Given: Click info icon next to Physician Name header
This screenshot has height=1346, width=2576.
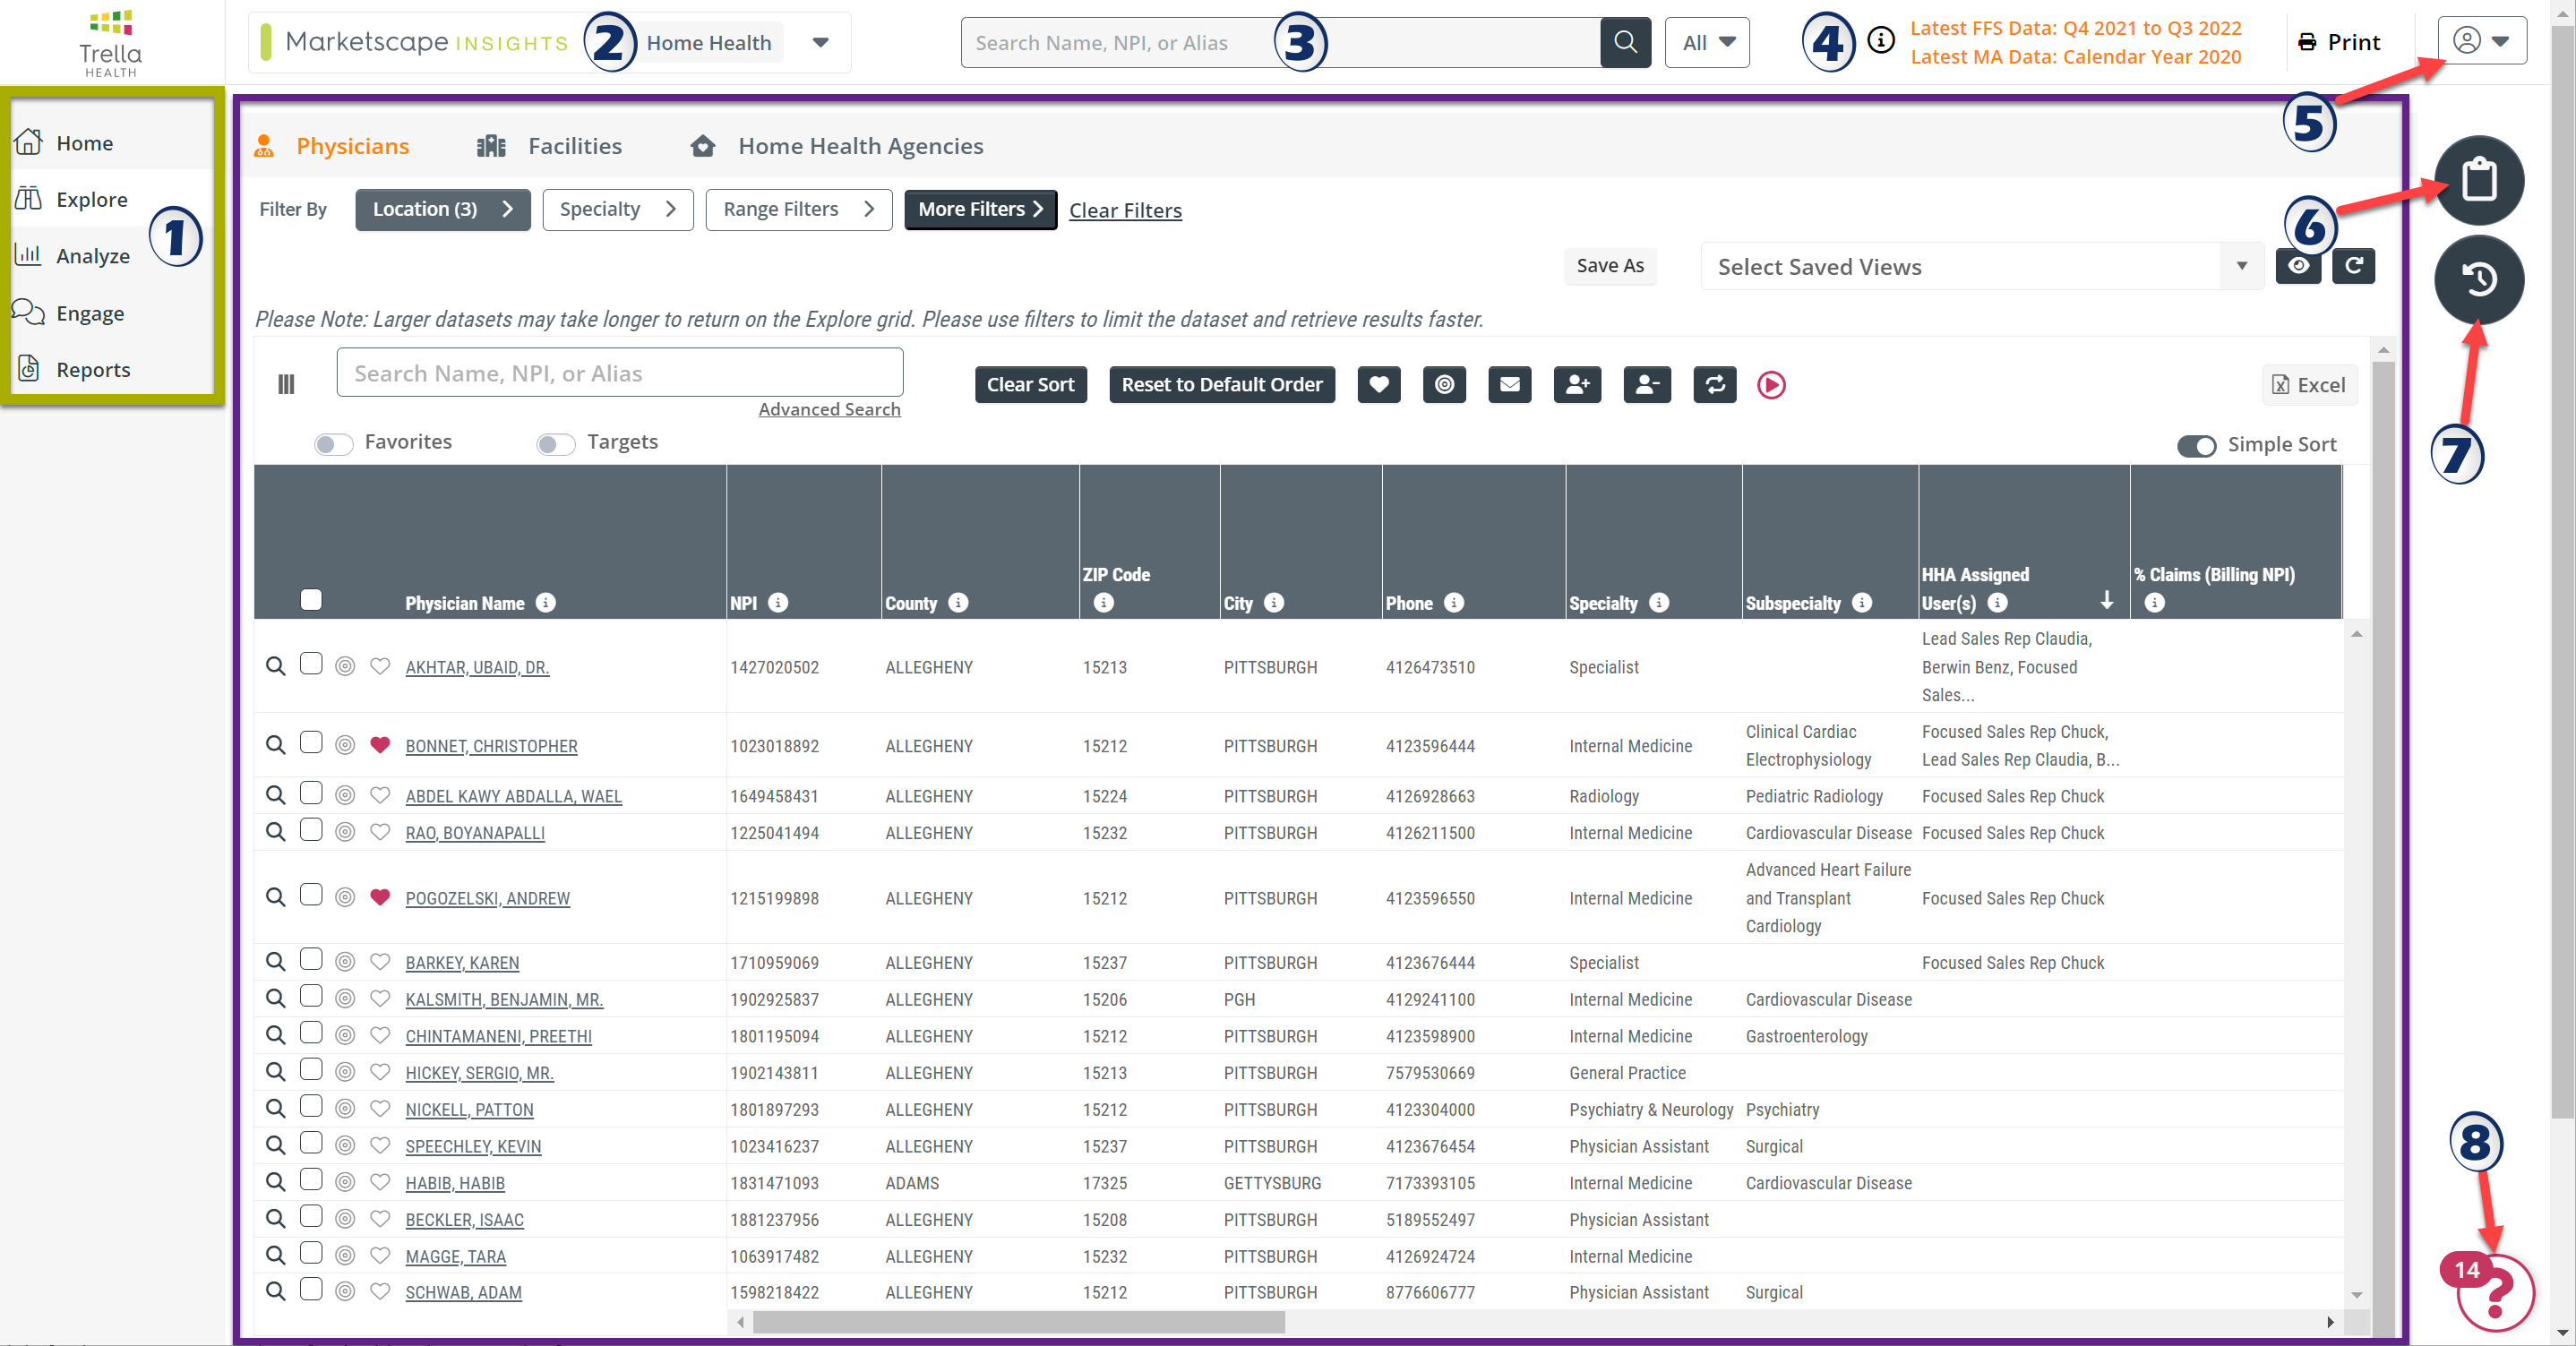Looking at the screenshot, I should click(545, 602).
